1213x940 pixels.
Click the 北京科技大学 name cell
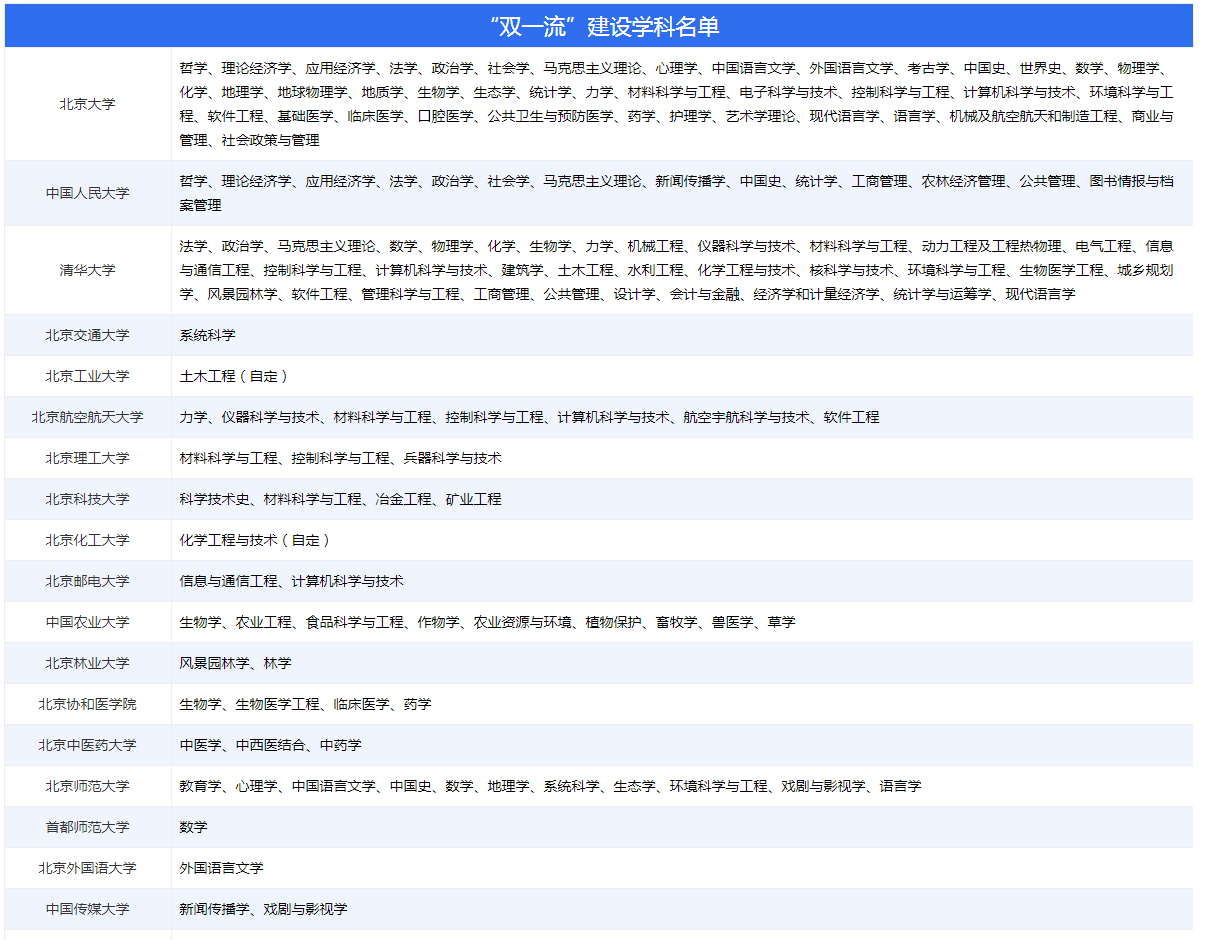[87, 499]
